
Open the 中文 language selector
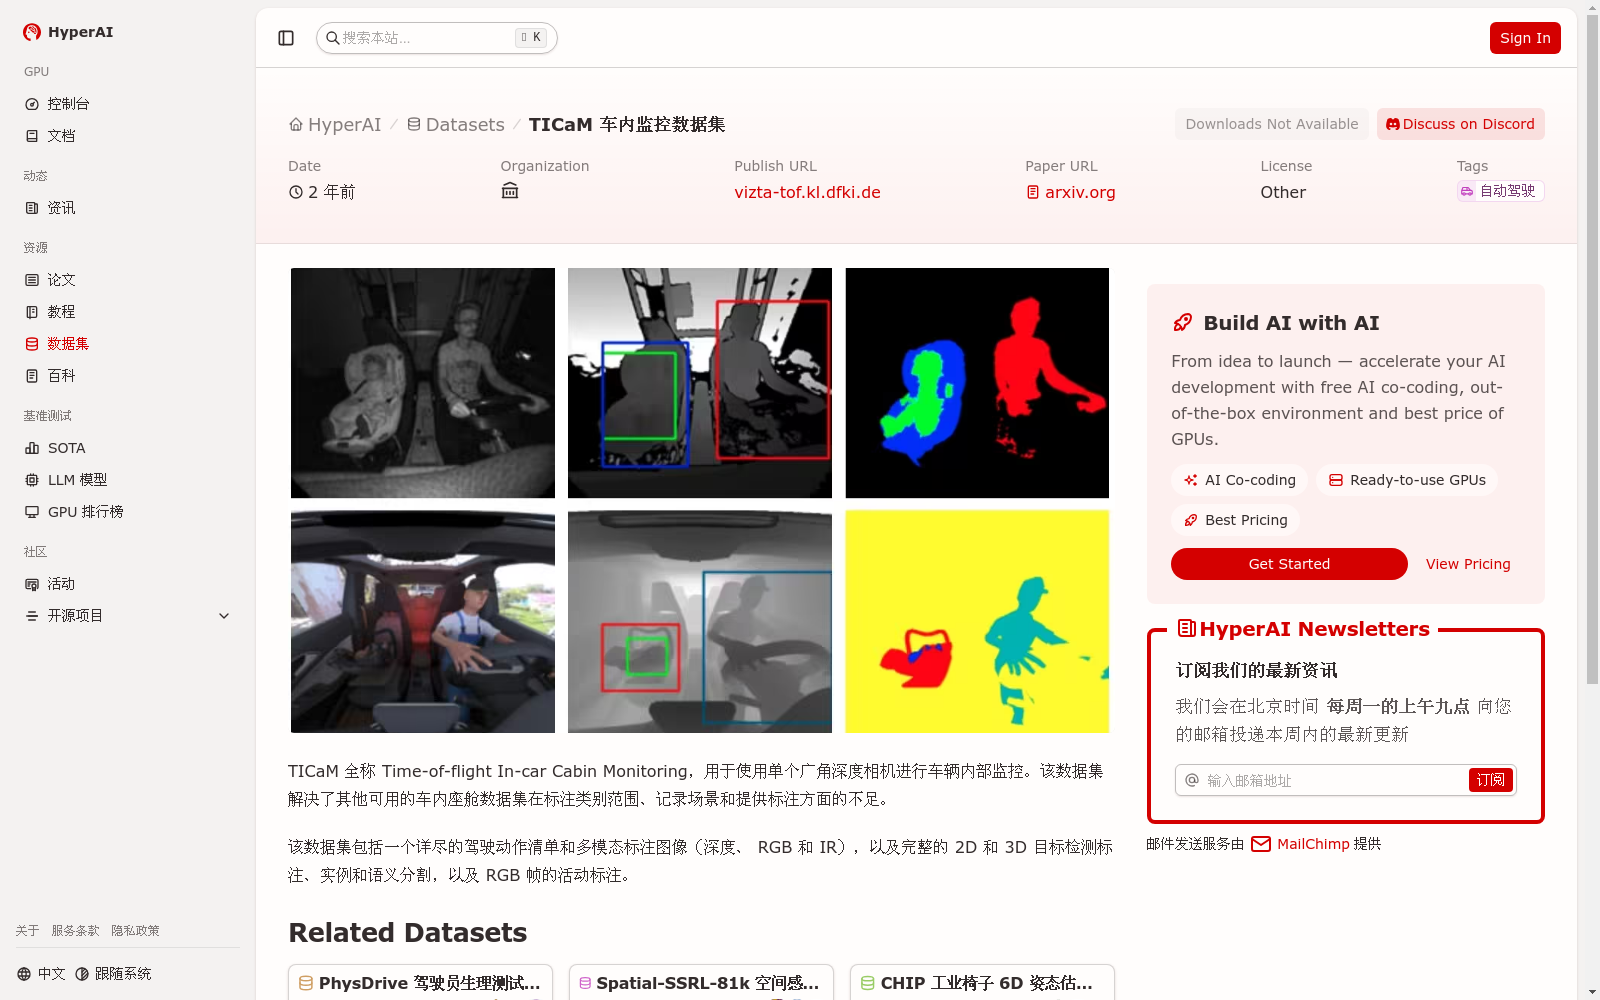(41, 974)
